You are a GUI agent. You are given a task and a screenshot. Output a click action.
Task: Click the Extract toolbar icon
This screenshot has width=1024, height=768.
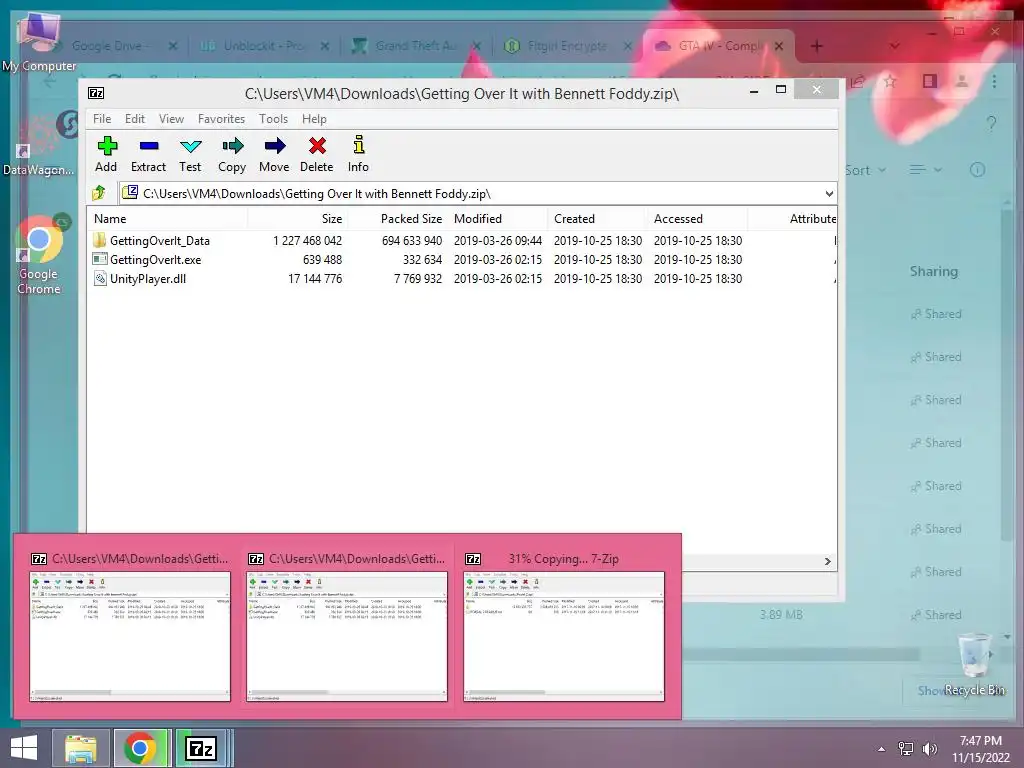pos(149,146)
